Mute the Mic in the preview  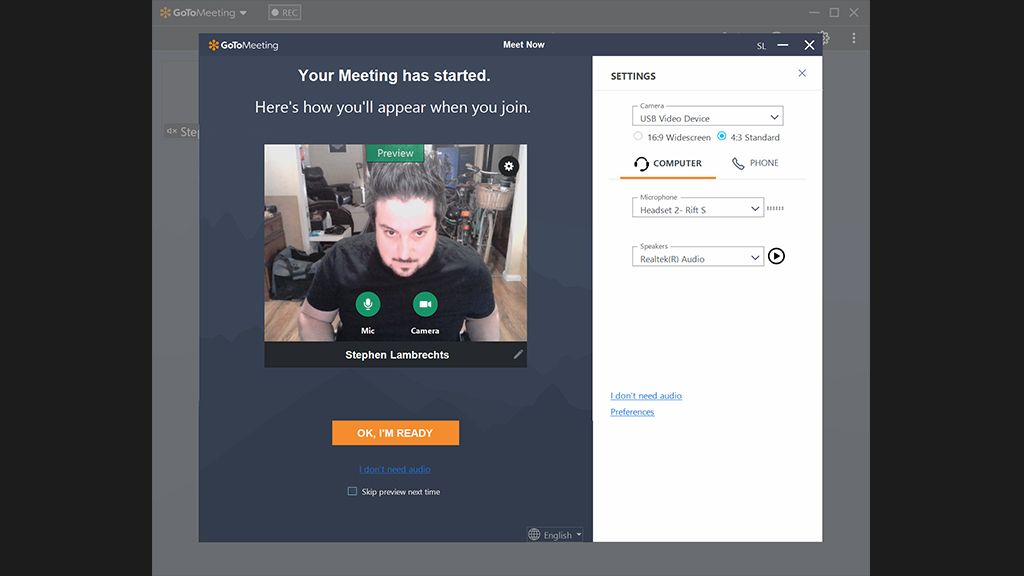[x=367, y=304]
